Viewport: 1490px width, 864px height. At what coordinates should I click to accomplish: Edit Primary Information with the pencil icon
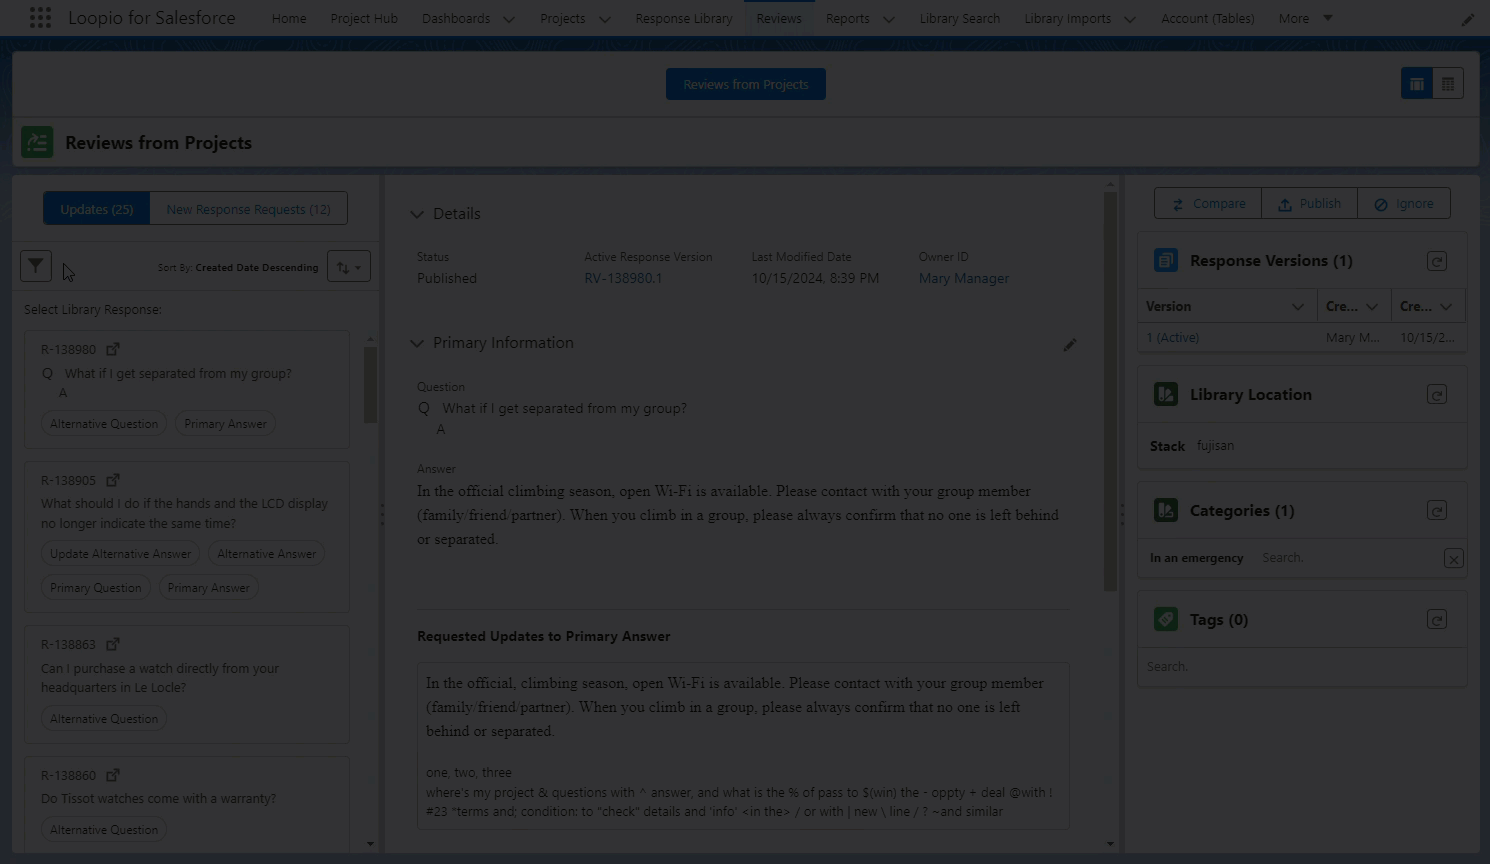1069,344
